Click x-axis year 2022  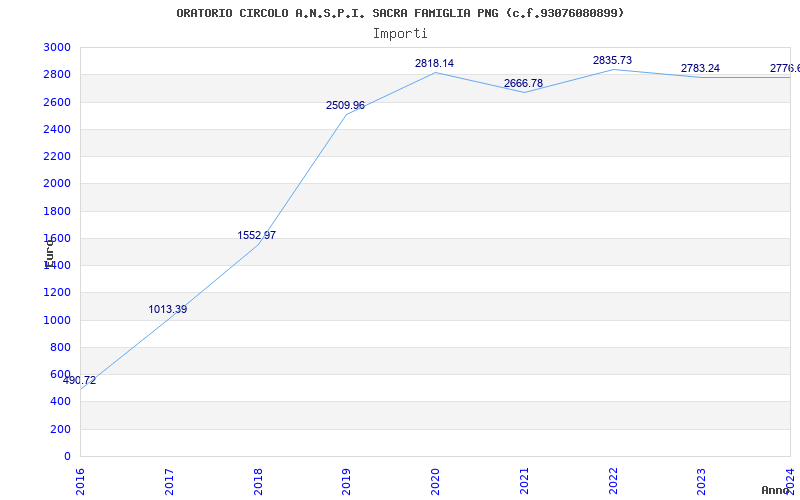point(613,482)
